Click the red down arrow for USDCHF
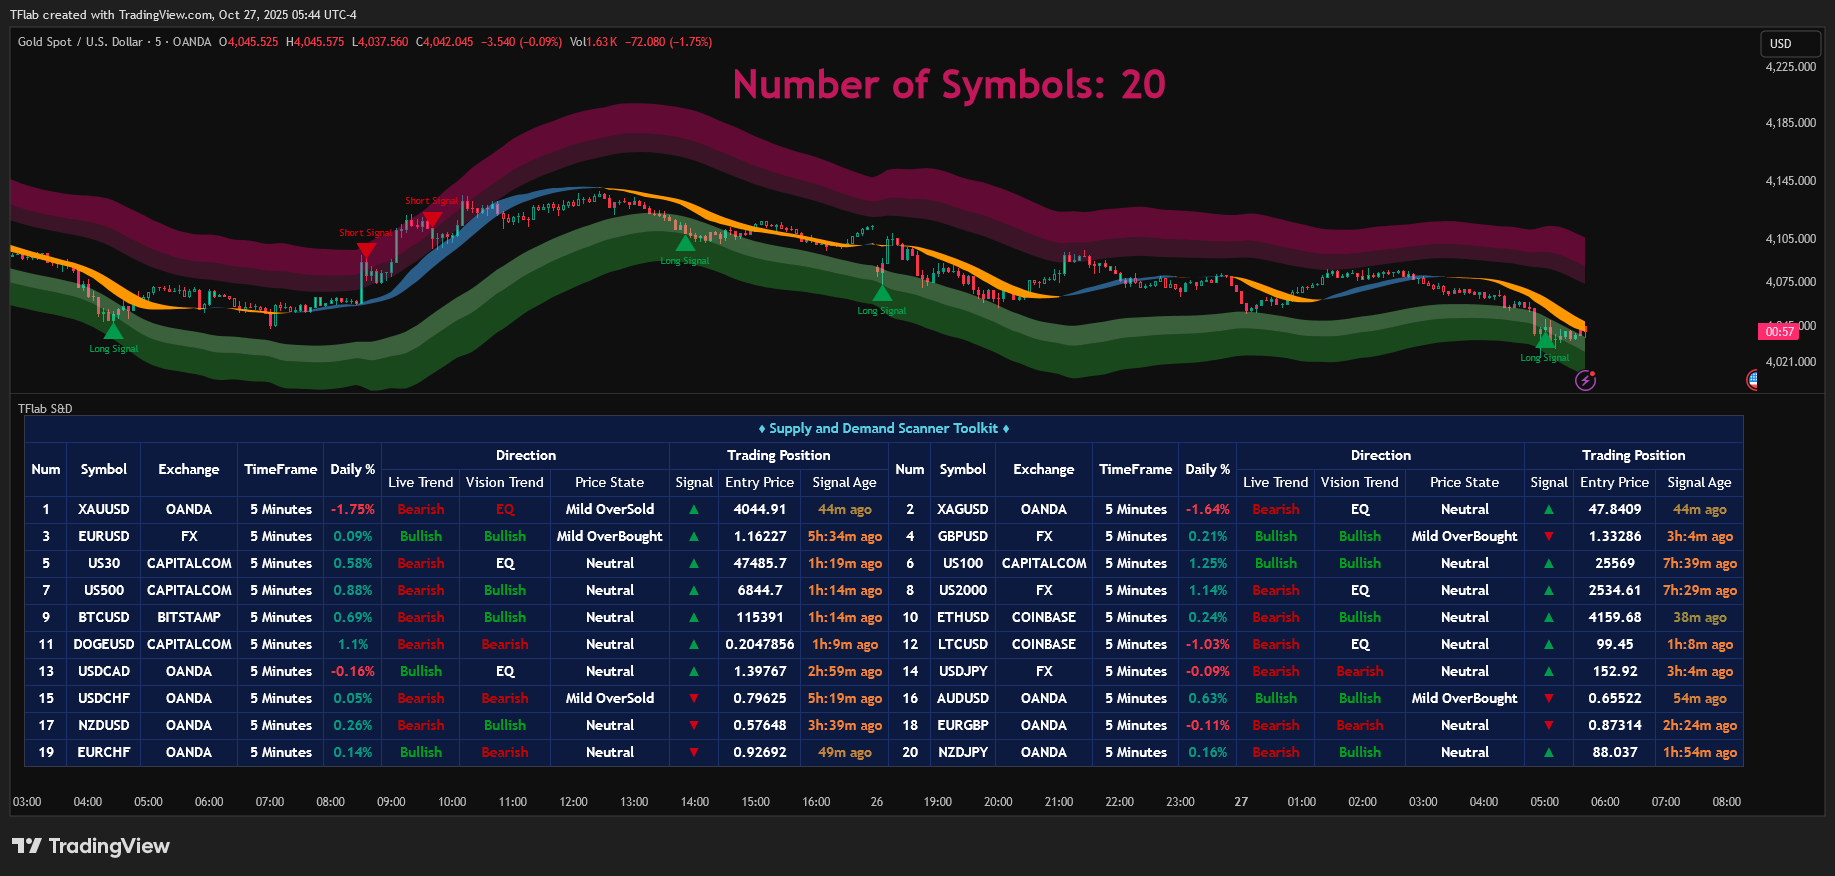 tap(694, 698)
